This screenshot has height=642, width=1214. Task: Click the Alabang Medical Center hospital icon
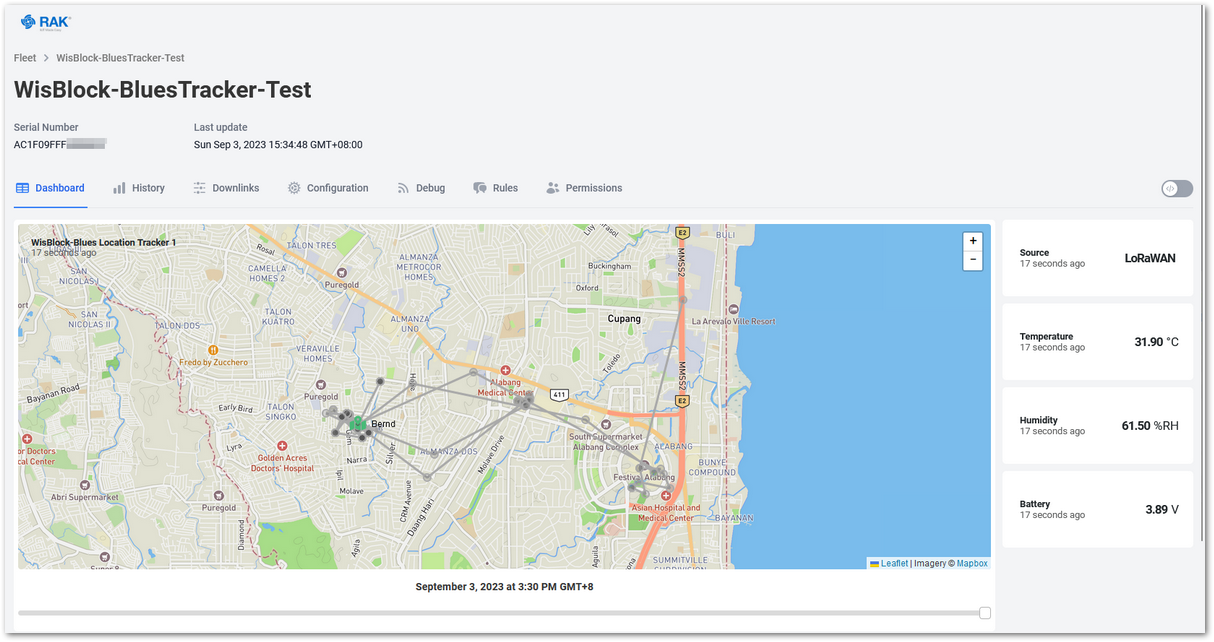tap(505, 371)
